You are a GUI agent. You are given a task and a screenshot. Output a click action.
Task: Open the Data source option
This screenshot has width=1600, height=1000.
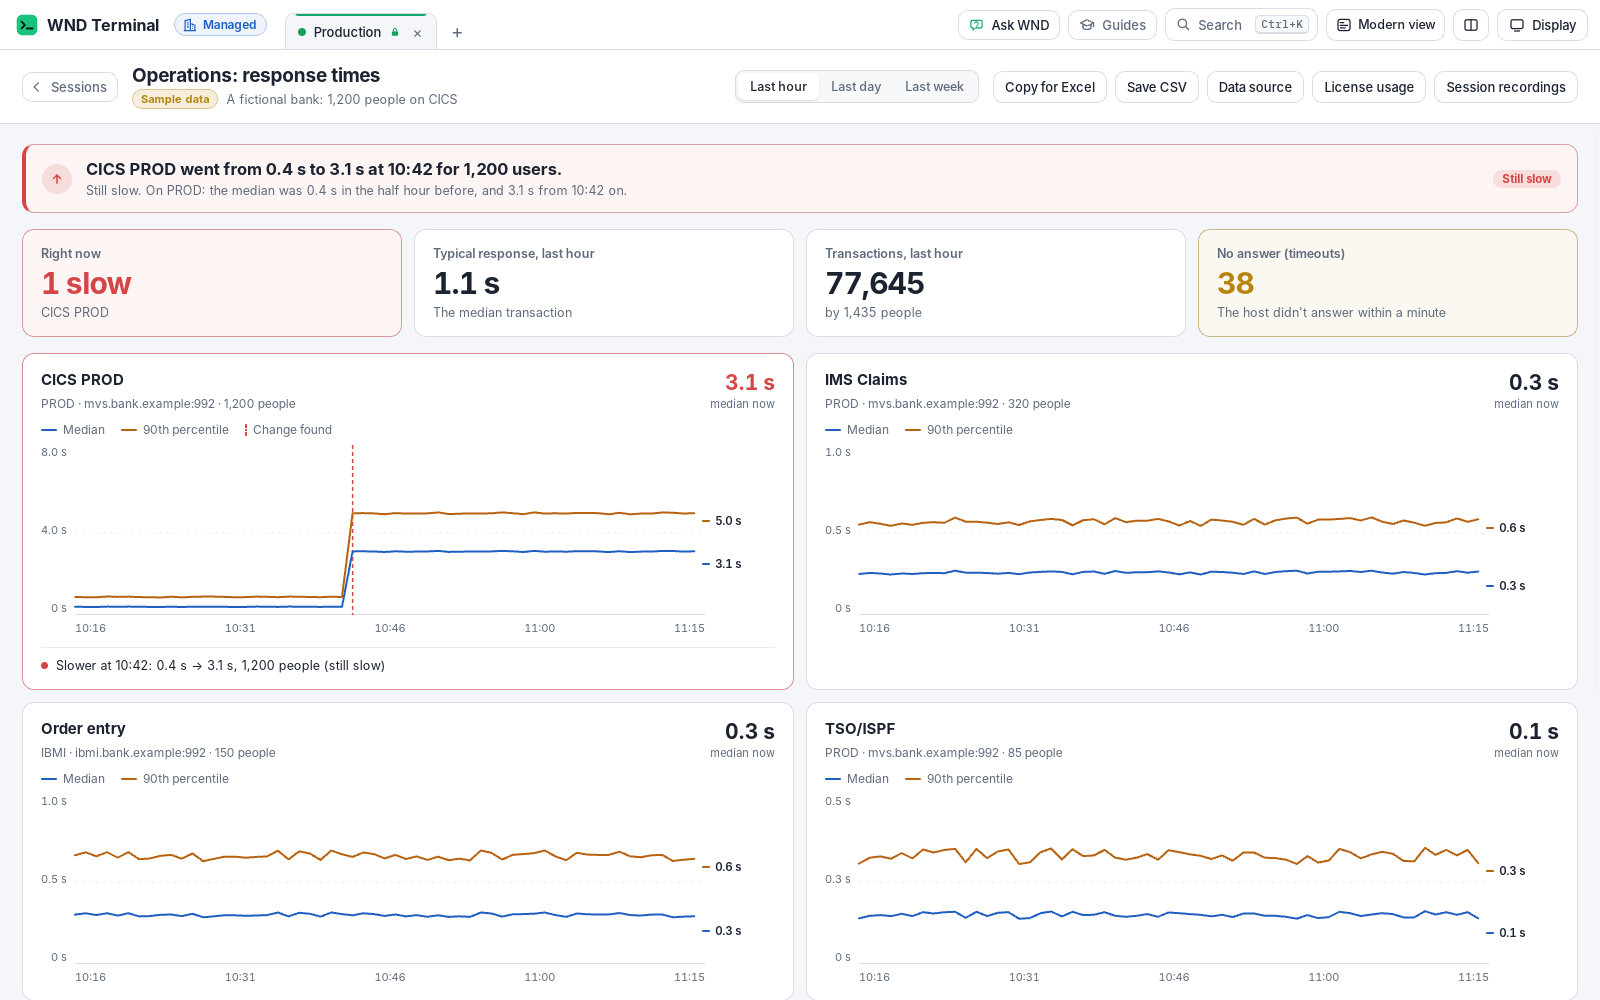1255,87
